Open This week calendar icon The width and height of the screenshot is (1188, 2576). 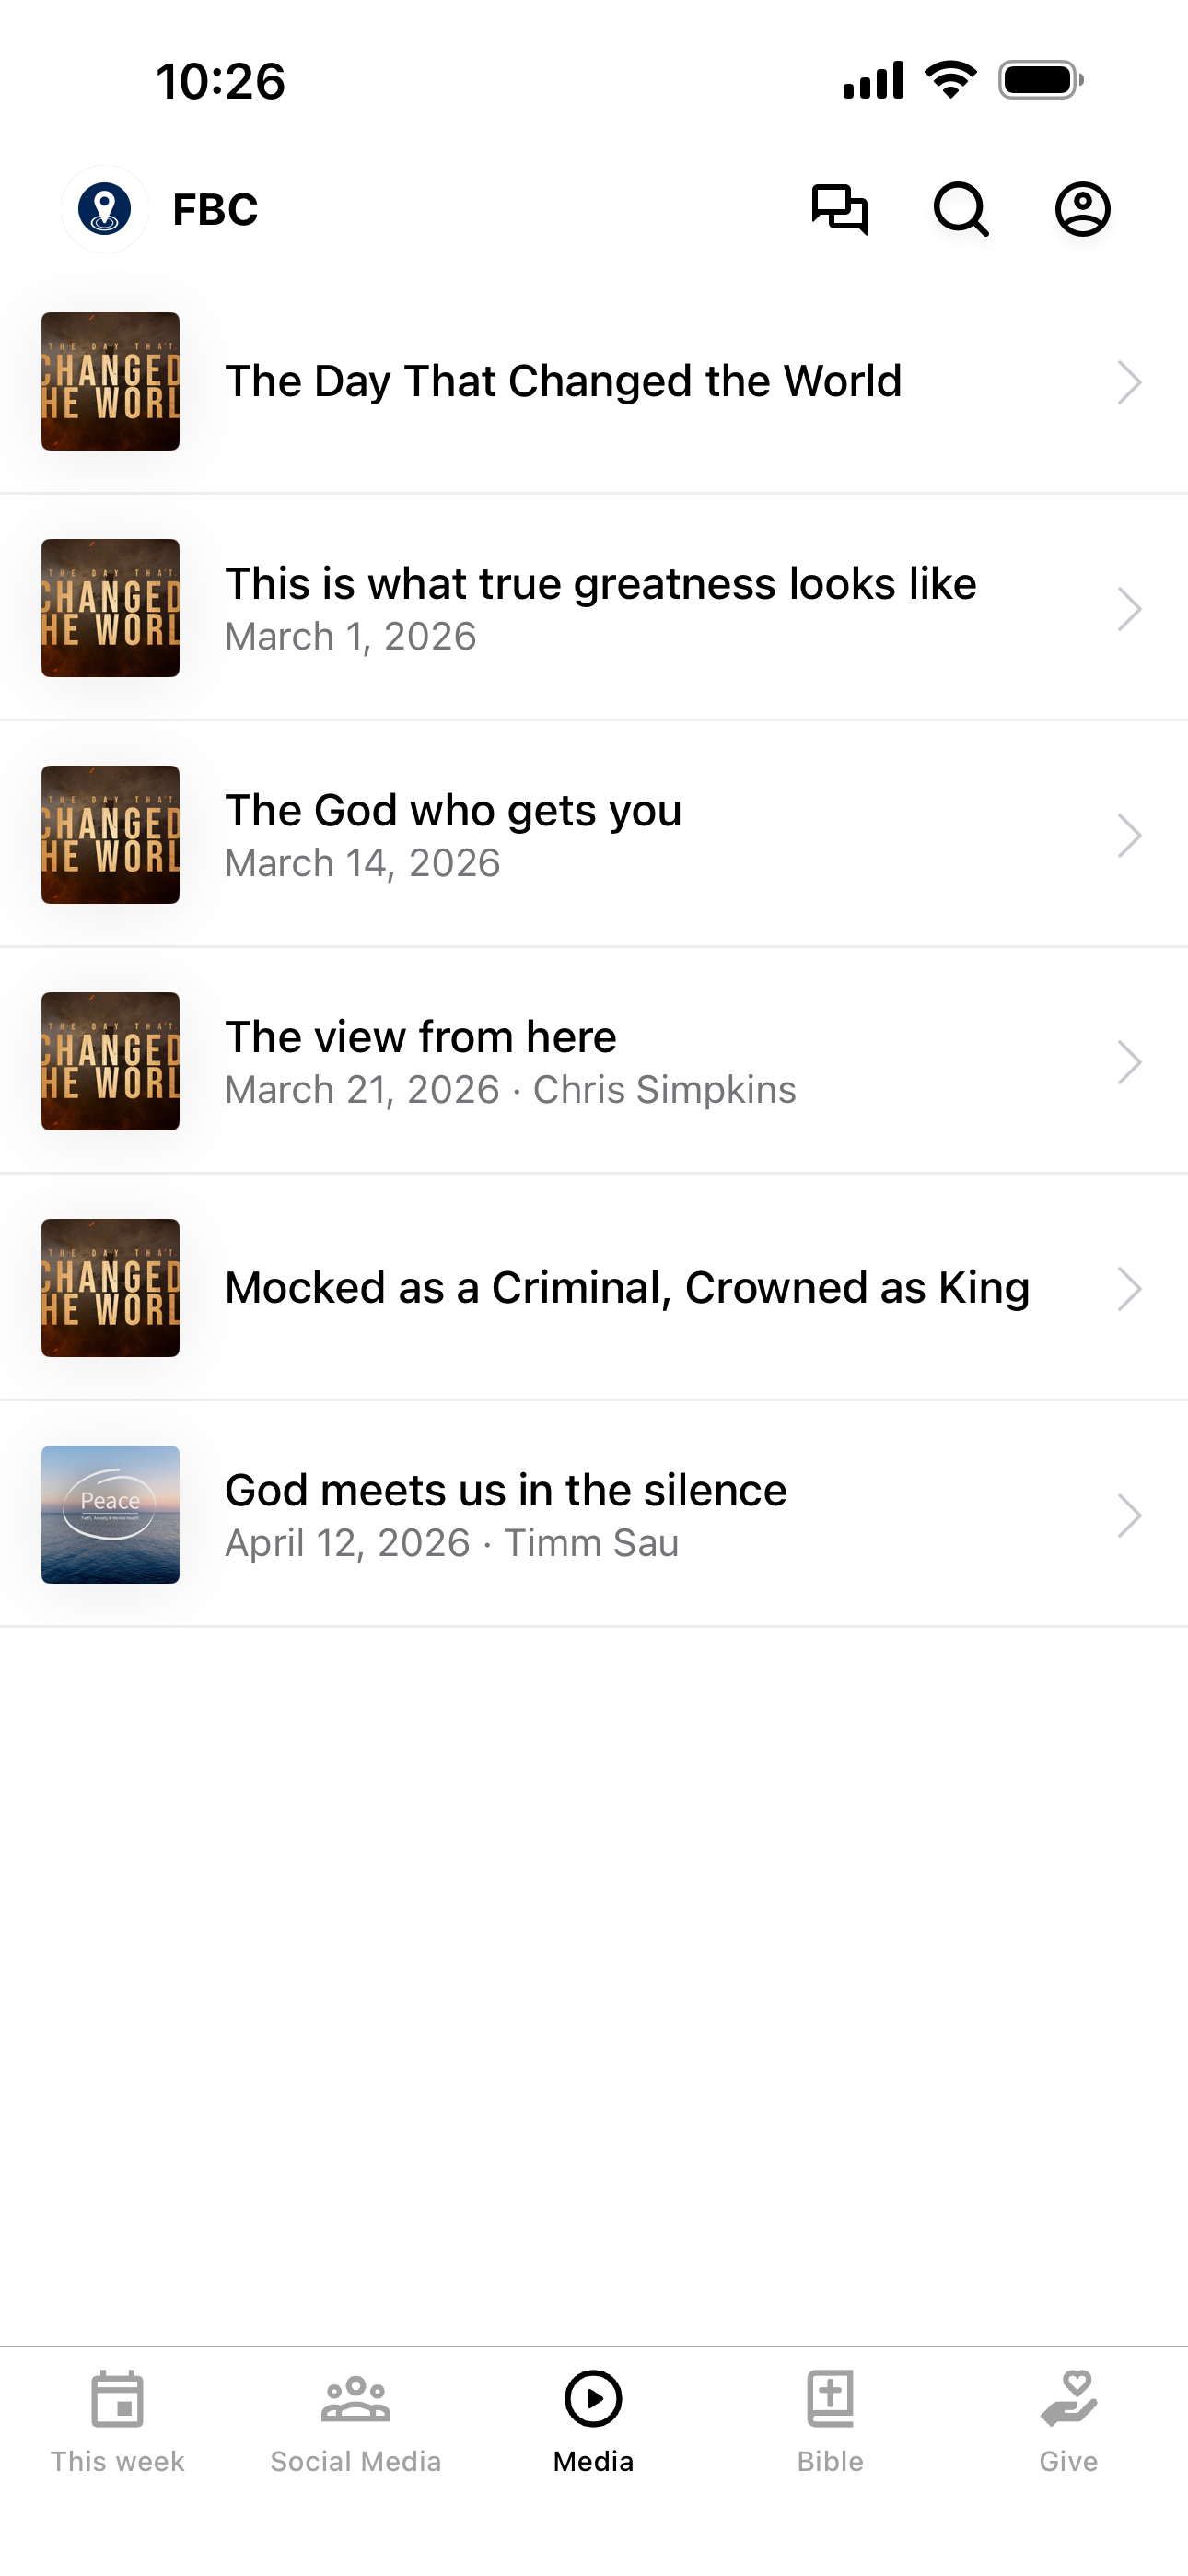[118, 2398]
